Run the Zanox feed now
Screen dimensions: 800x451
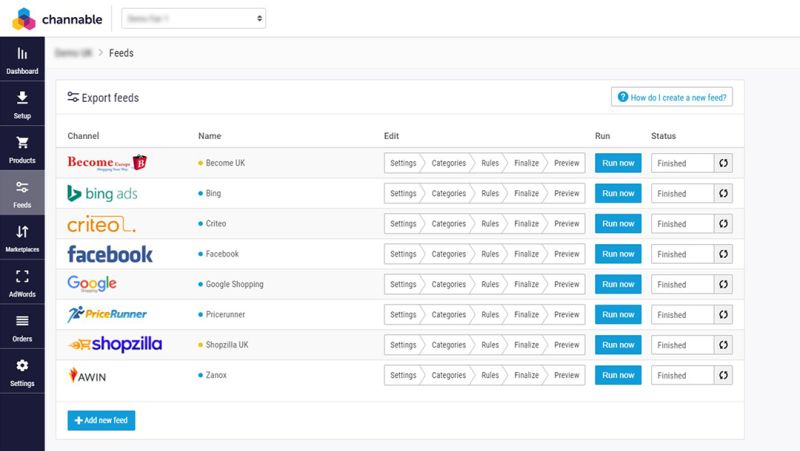tap(618, 375)
